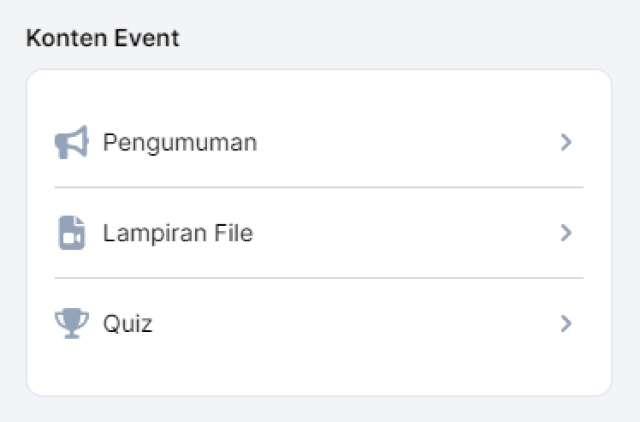Viewport: 640px width, 422px height.
Task: Click divider line beneath the Pengumuman row
Action: pyautogui.click(x=319, y=187)
